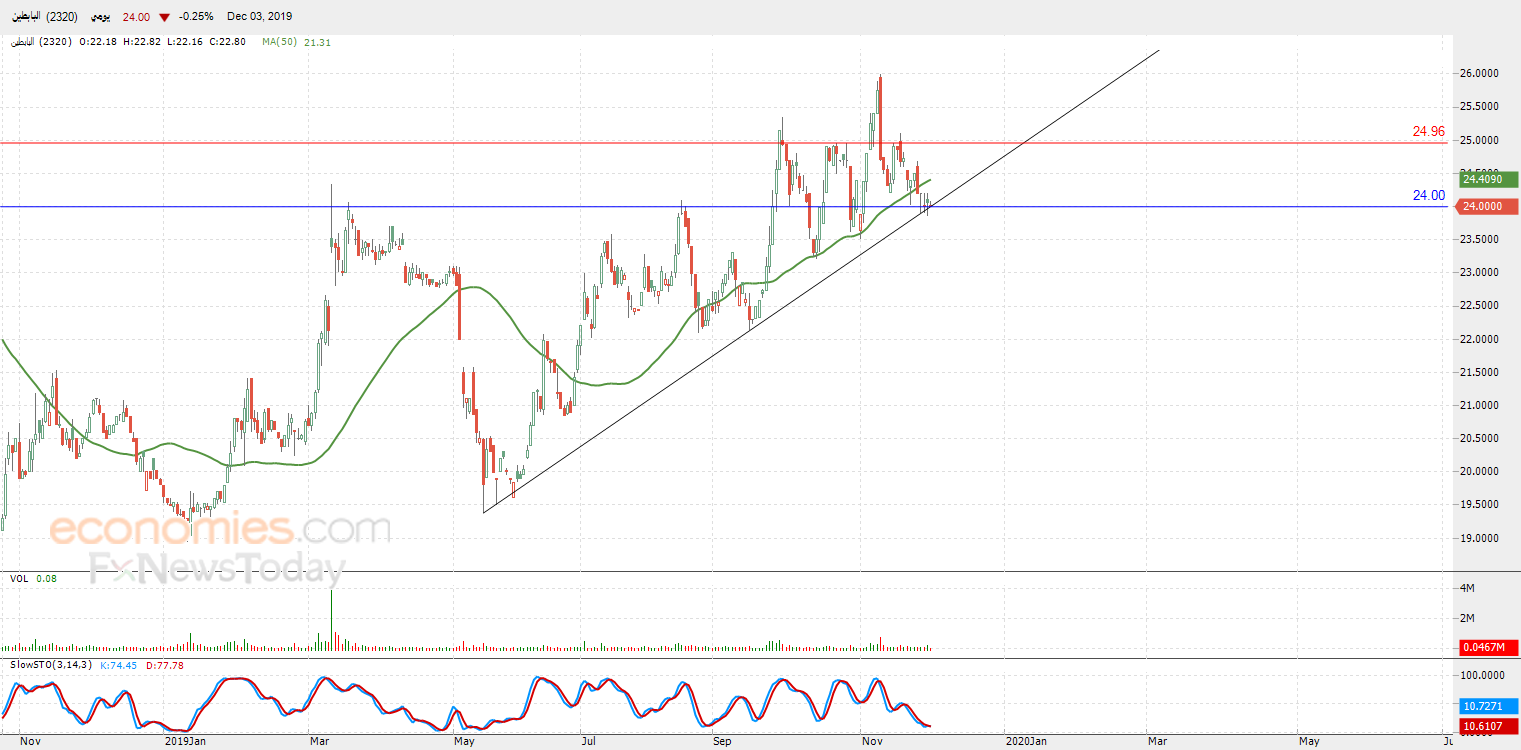
Task: Click the red 24.0000 last price tag
Action: click(1488, 207)
